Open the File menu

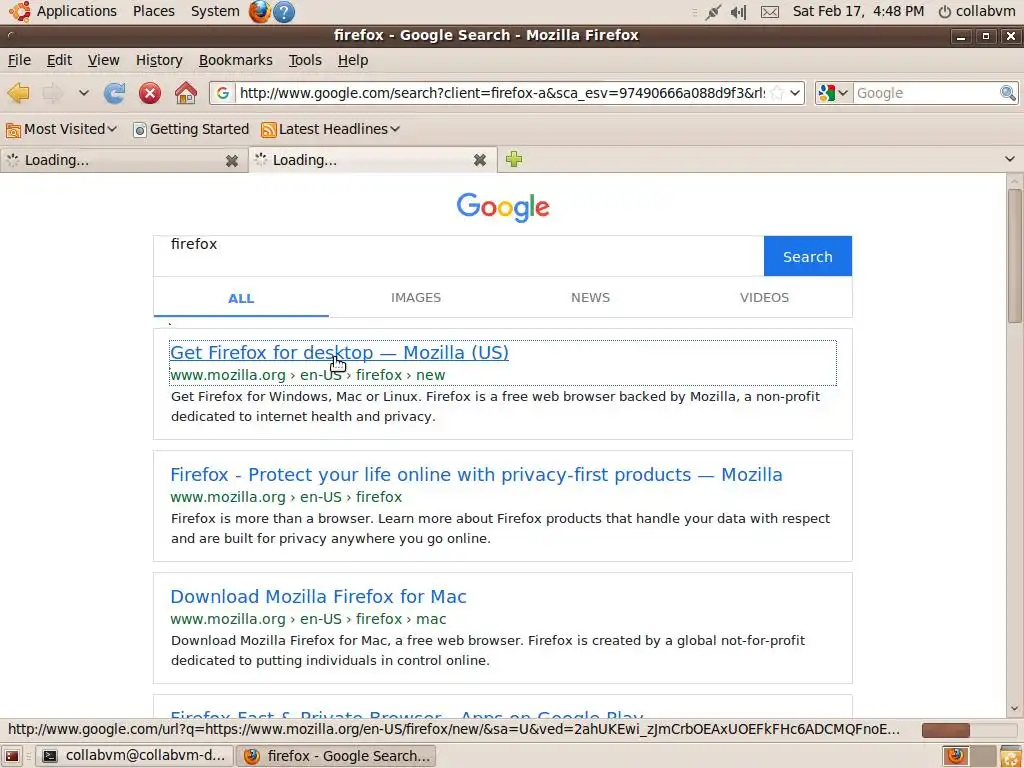pyautogui.click(x=19, y=60)
